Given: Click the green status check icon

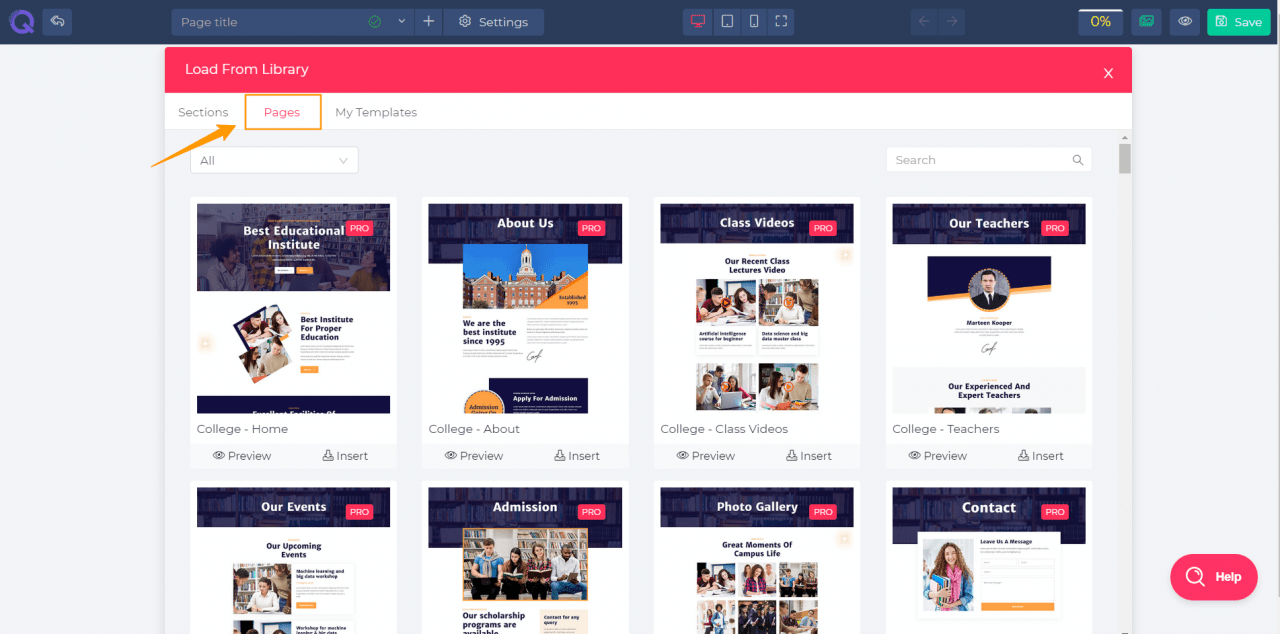Looking at the screenshot, I should click(375, 22).
